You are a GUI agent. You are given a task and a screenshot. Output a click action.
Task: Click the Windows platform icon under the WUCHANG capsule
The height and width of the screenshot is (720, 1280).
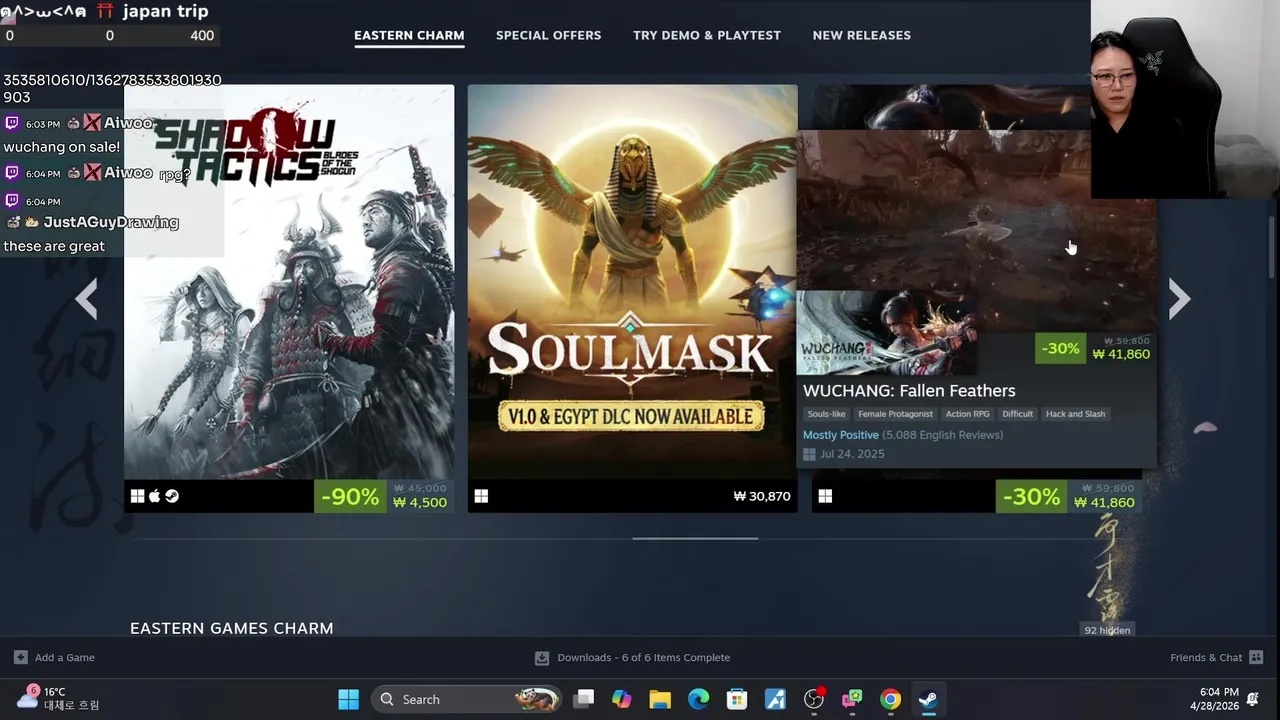tap(825, 496)
